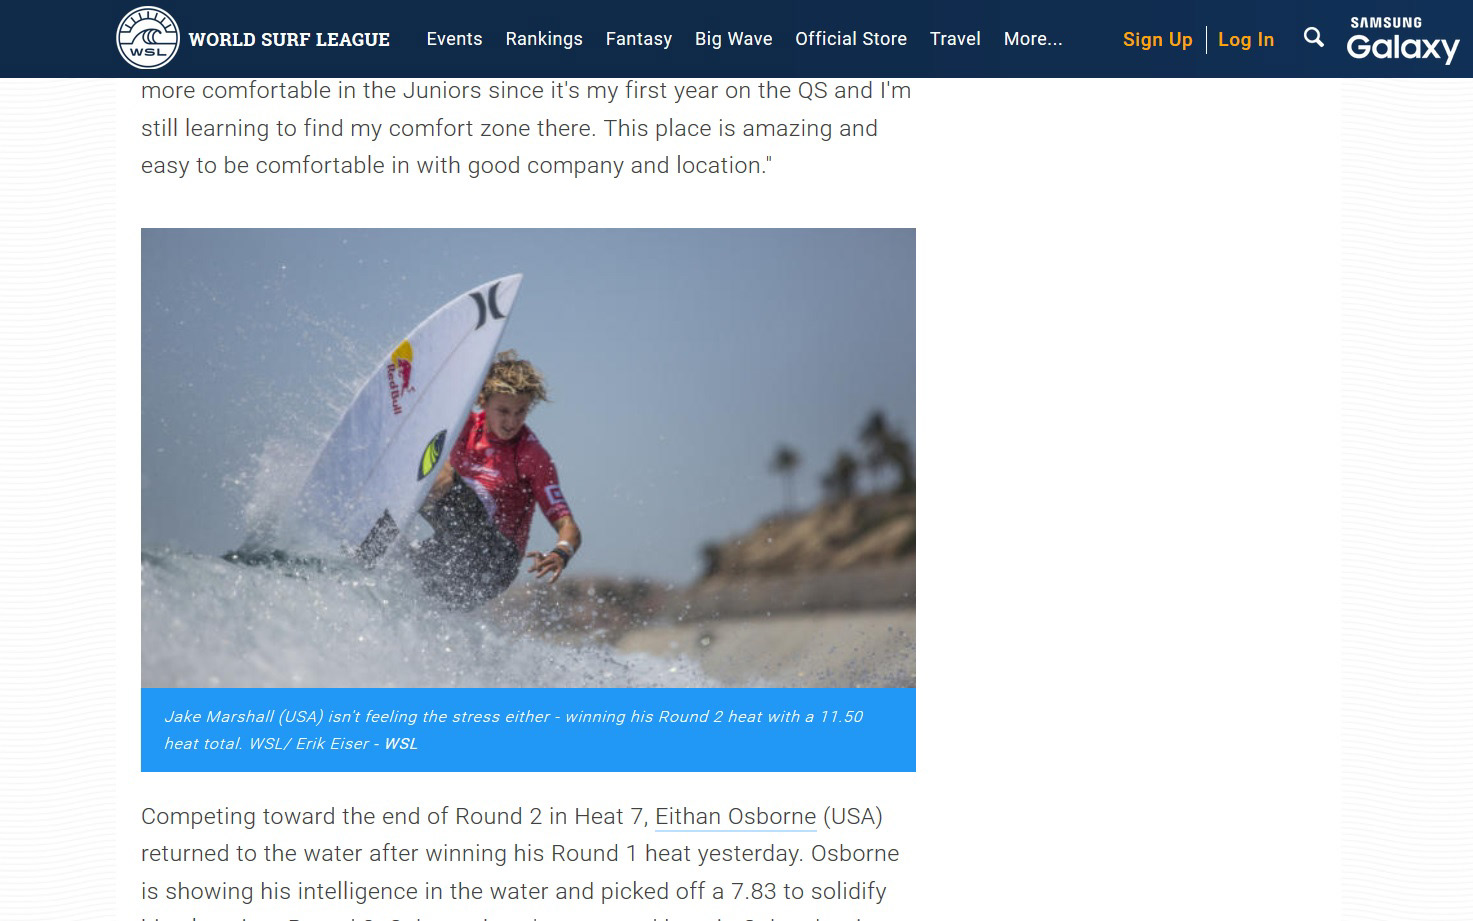This screenshot has width=1473, height=921.
Task: Open the Events menu
Action: [x=454, y=39]
